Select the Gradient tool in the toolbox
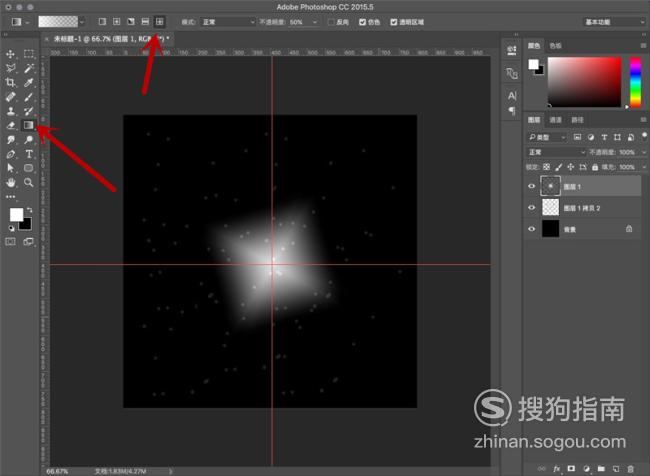Screen dimensions: 650x476 pyautogui.click(x=29, y=125)
